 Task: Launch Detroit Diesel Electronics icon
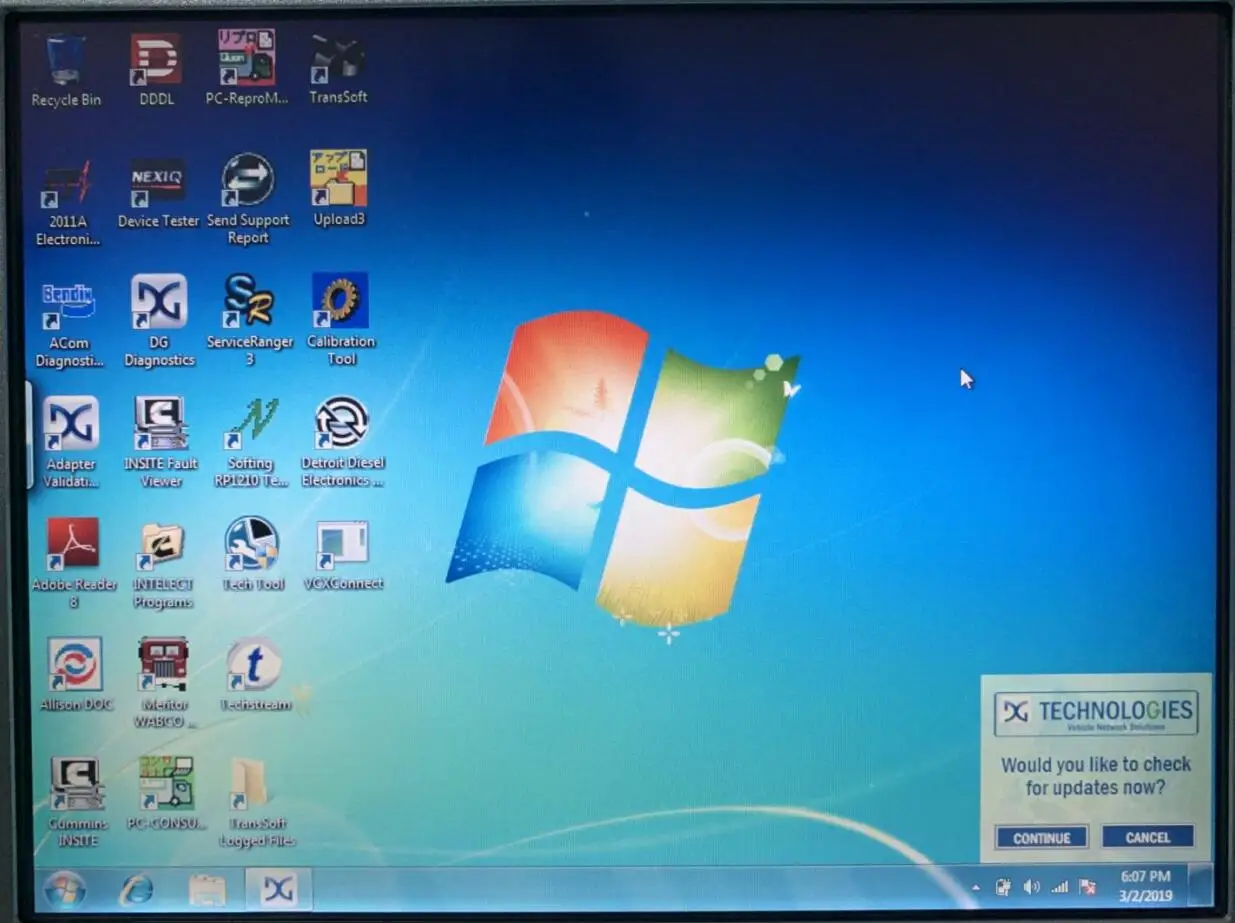click(342, 442)
